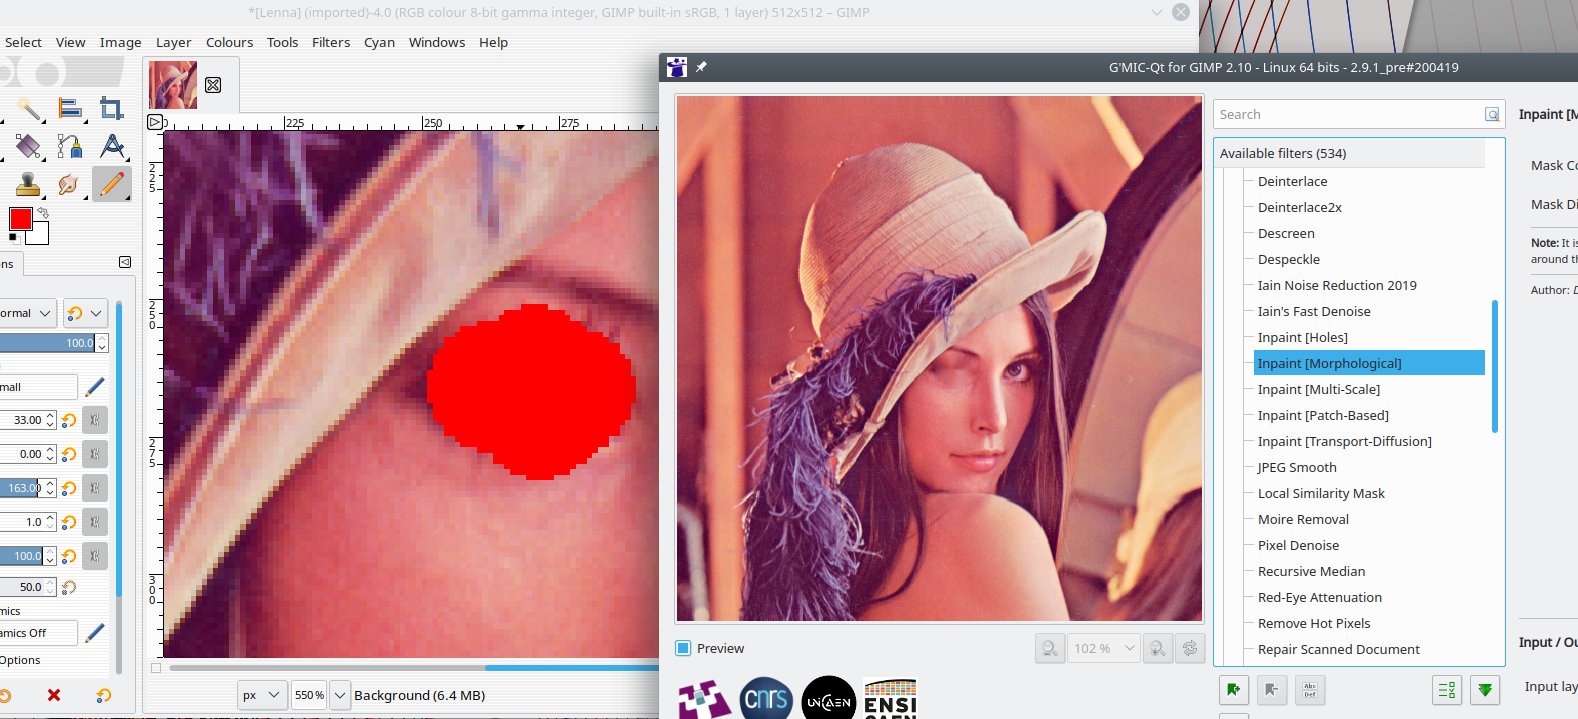Reset colours to default black and white
The width and height of the screenshot is (1578, 719).
tap(13, 238)
